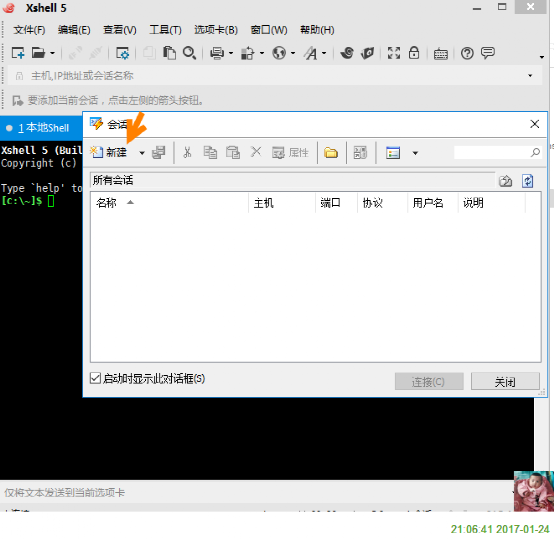Expand the file transfer dropdown arrow
Viewport: 554px width, 541px height.
pos(262,53)
